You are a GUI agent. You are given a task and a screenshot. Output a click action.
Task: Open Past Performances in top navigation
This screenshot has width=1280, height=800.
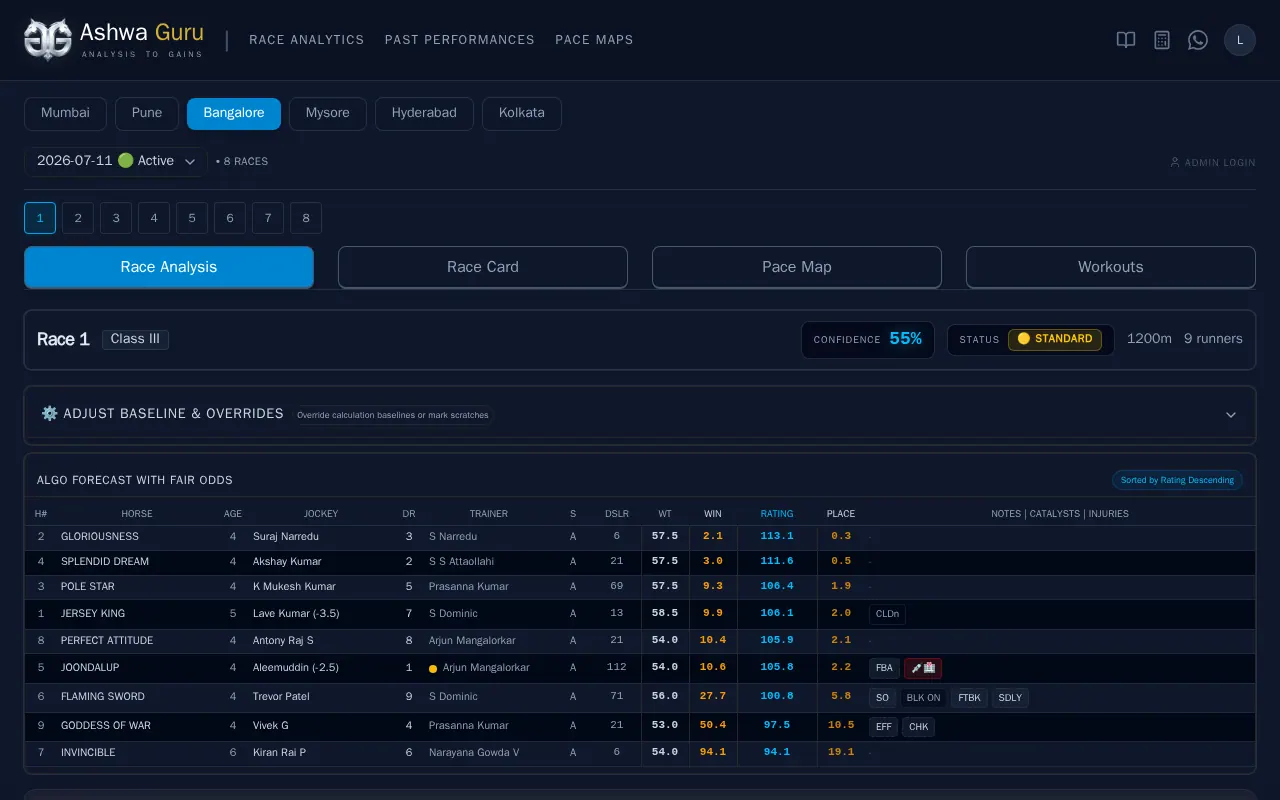pyautogui.click(x=460, y=40)
